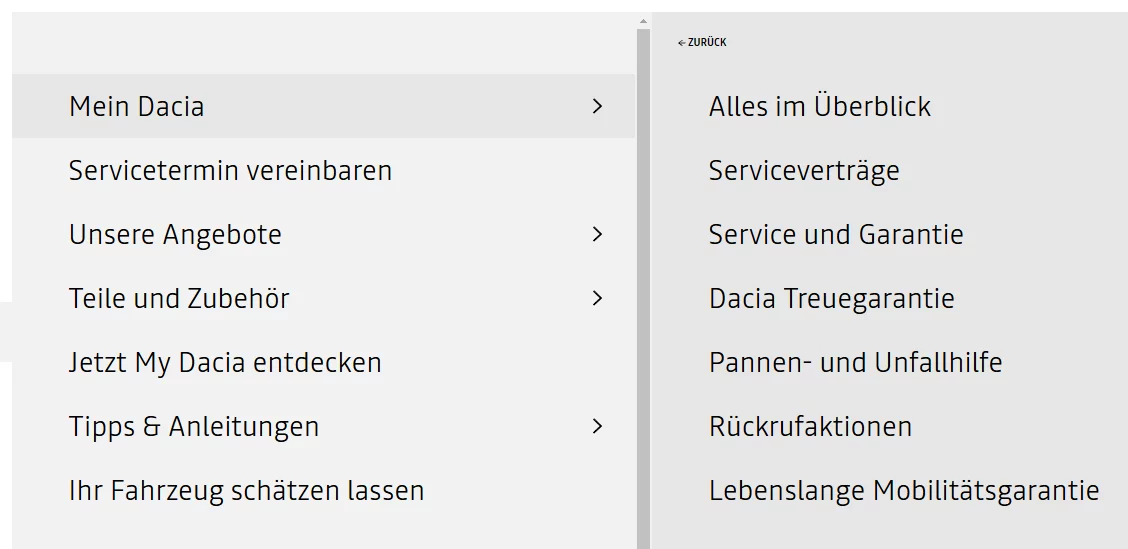Click the vertical scrollbar track

643,288
